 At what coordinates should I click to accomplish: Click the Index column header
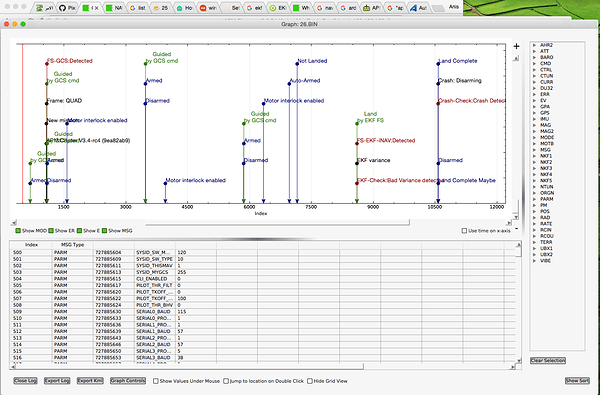coord(31,245)
